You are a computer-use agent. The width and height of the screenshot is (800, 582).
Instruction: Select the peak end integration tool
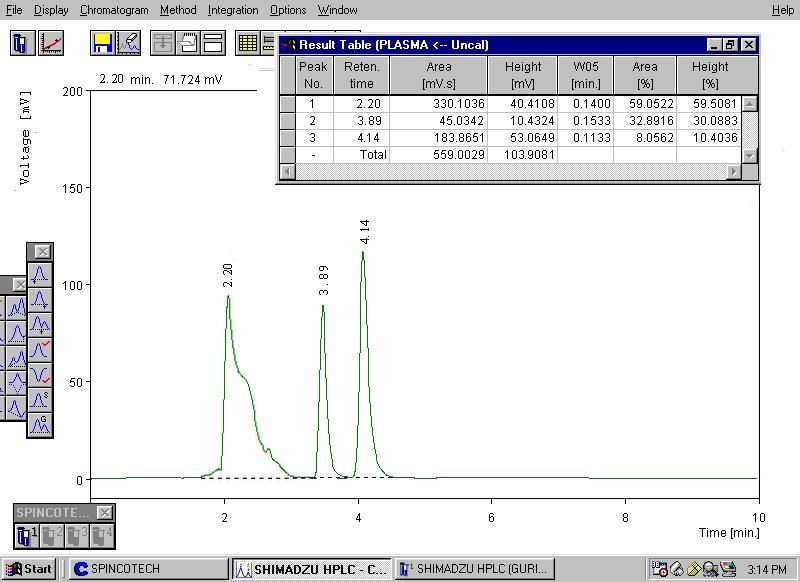[x=40, y=299]
